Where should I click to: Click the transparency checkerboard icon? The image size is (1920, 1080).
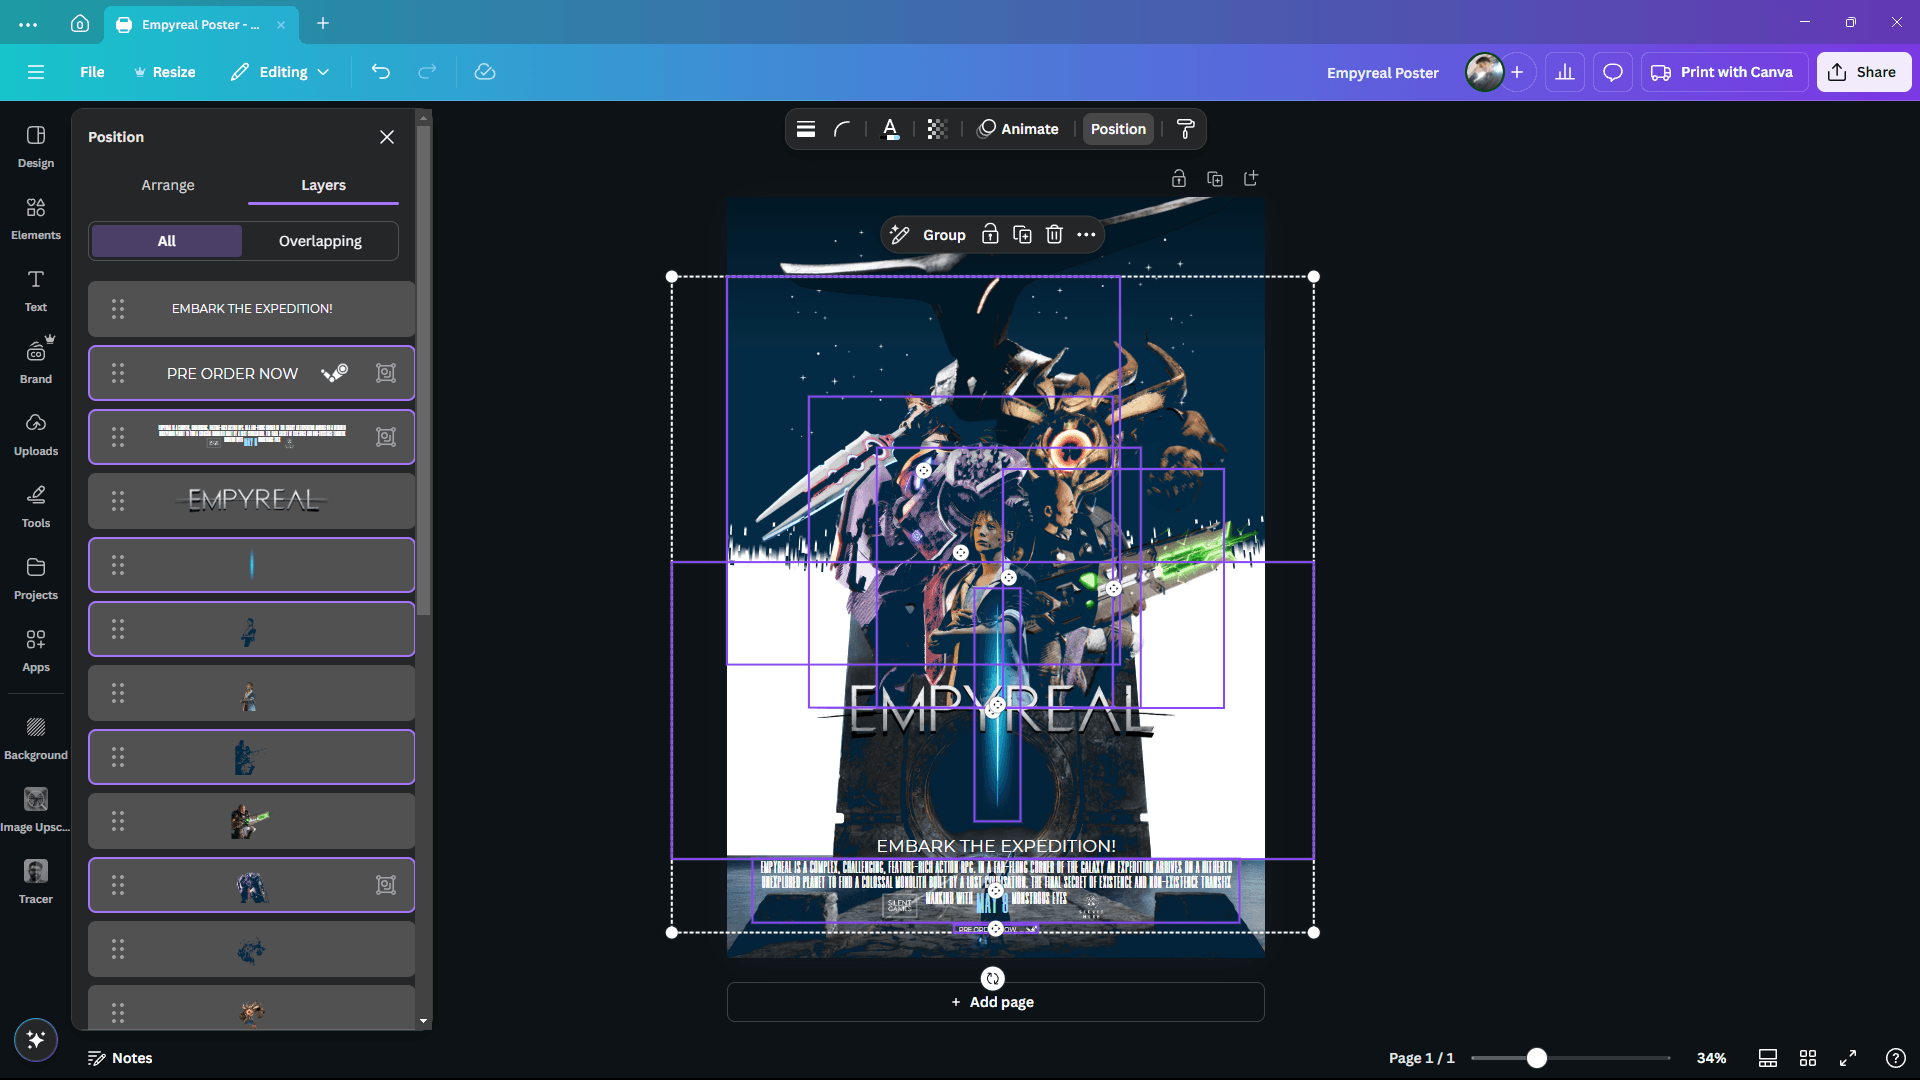(937, 129)
